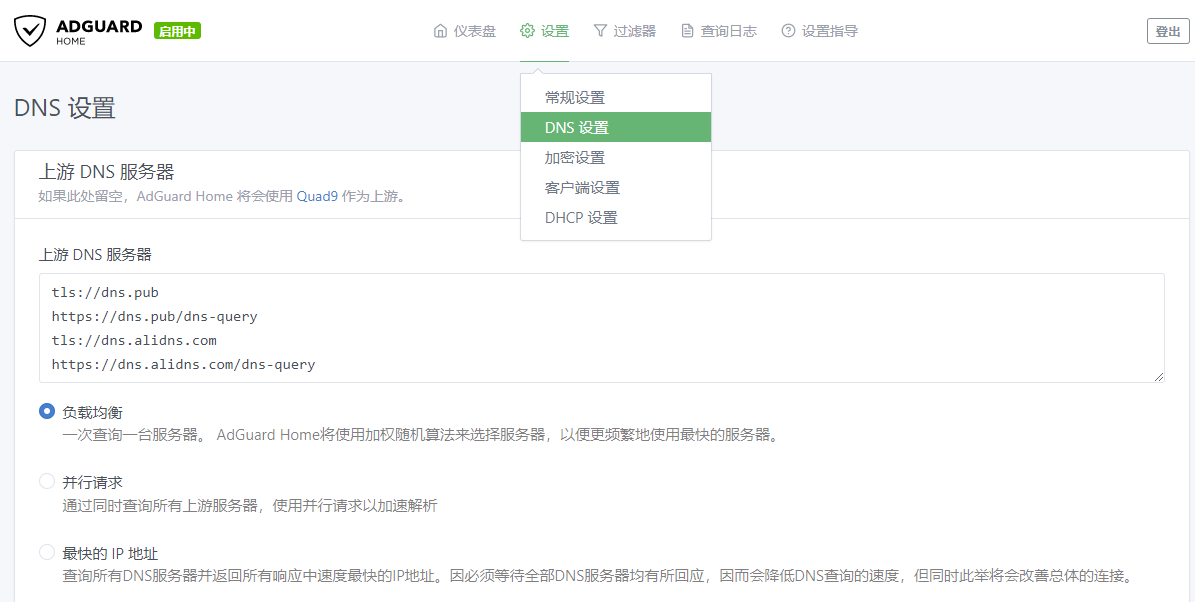Open the 设置 navigation dropdown
1195x602 pixels.
544,30
